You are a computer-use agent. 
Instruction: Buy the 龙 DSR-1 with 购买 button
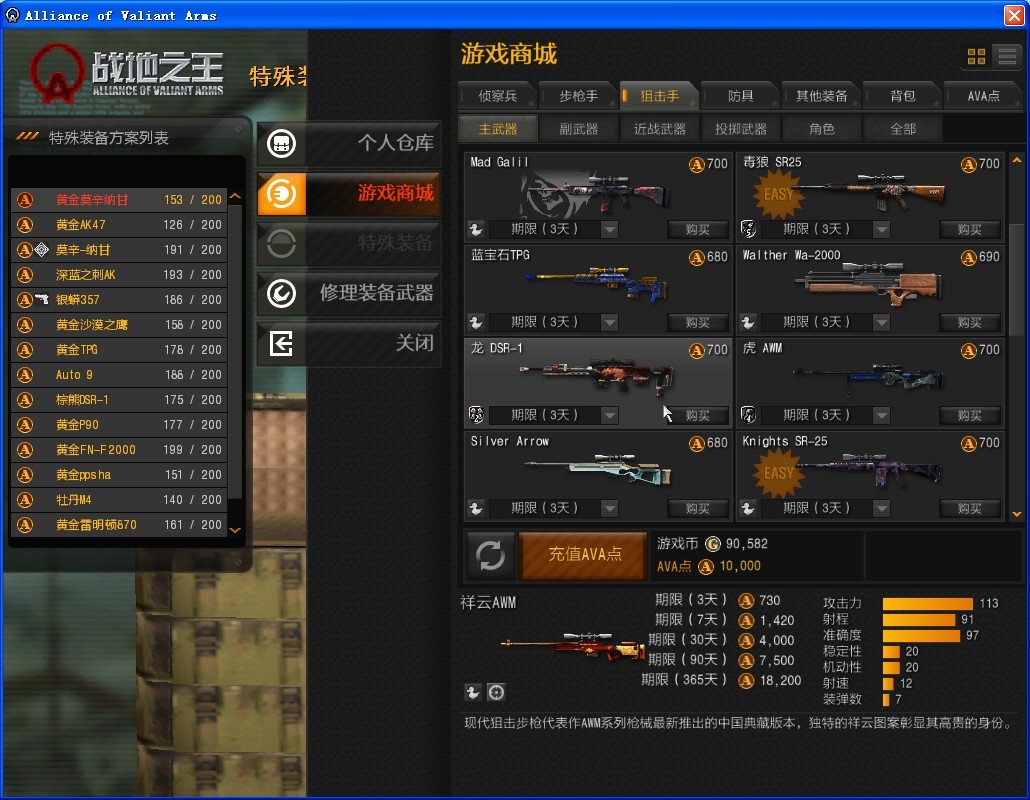(x=698, y=415)
